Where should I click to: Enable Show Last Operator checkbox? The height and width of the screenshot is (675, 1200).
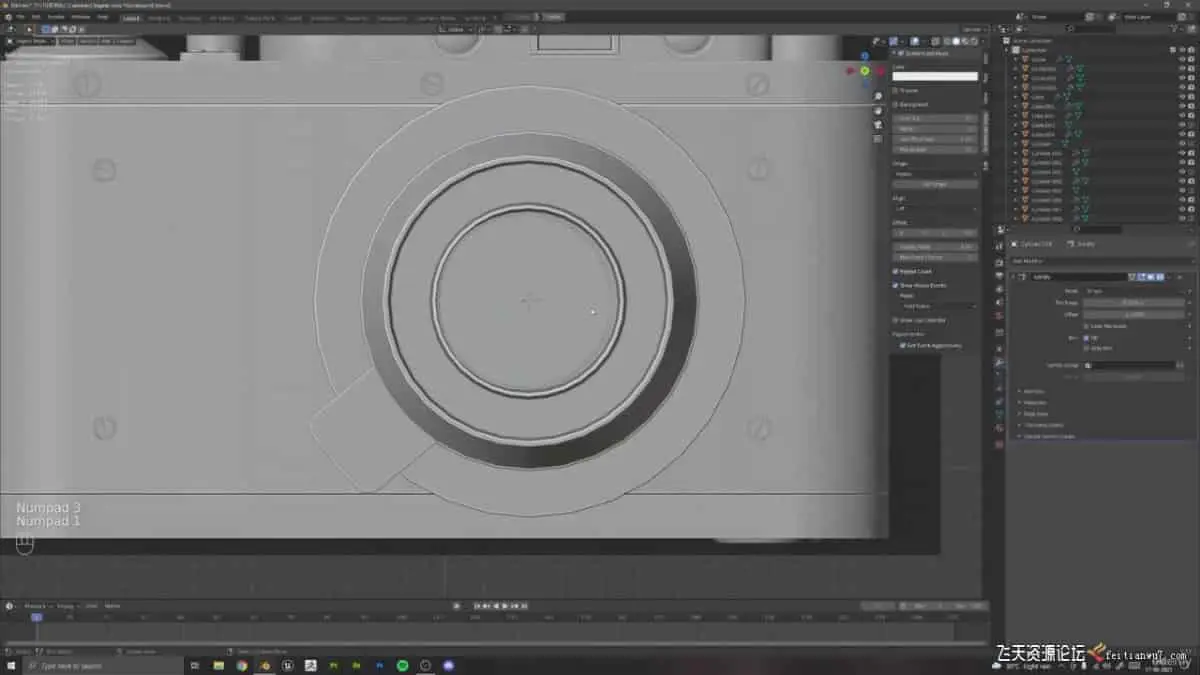point(896,320)
